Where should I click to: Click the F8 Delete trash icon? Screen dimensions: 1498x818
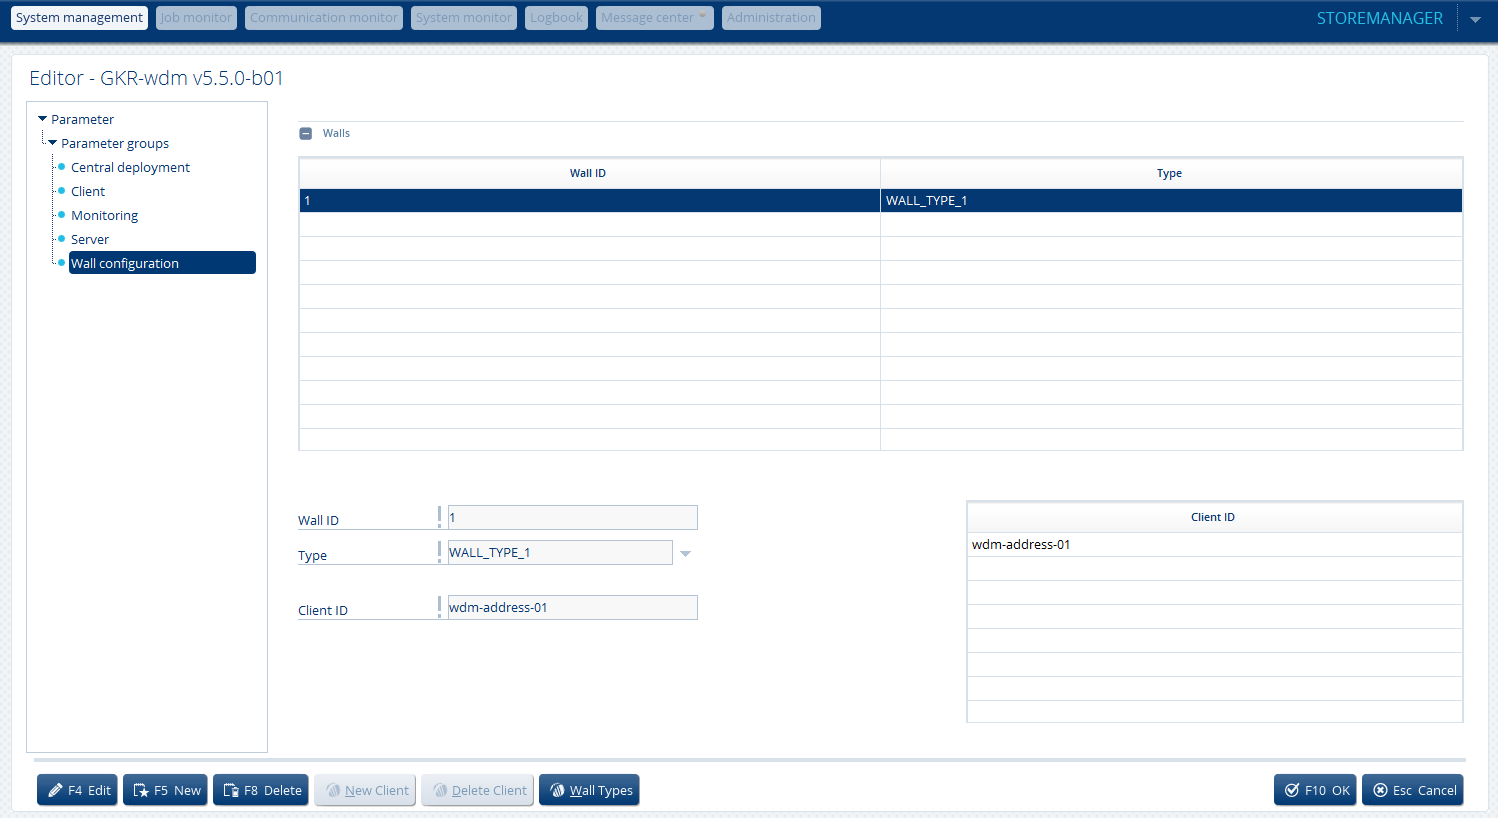(231, 790)
